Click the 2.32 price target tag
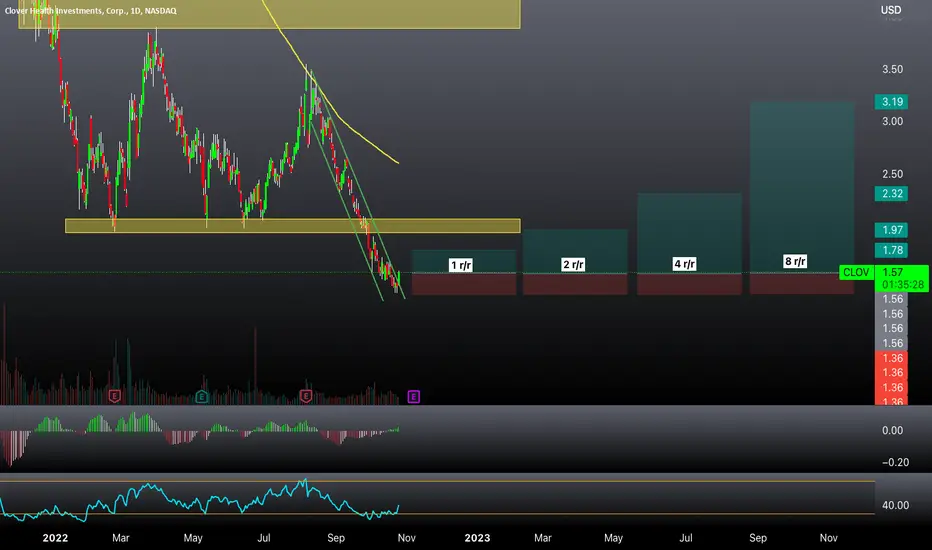 tap(891, 193)
